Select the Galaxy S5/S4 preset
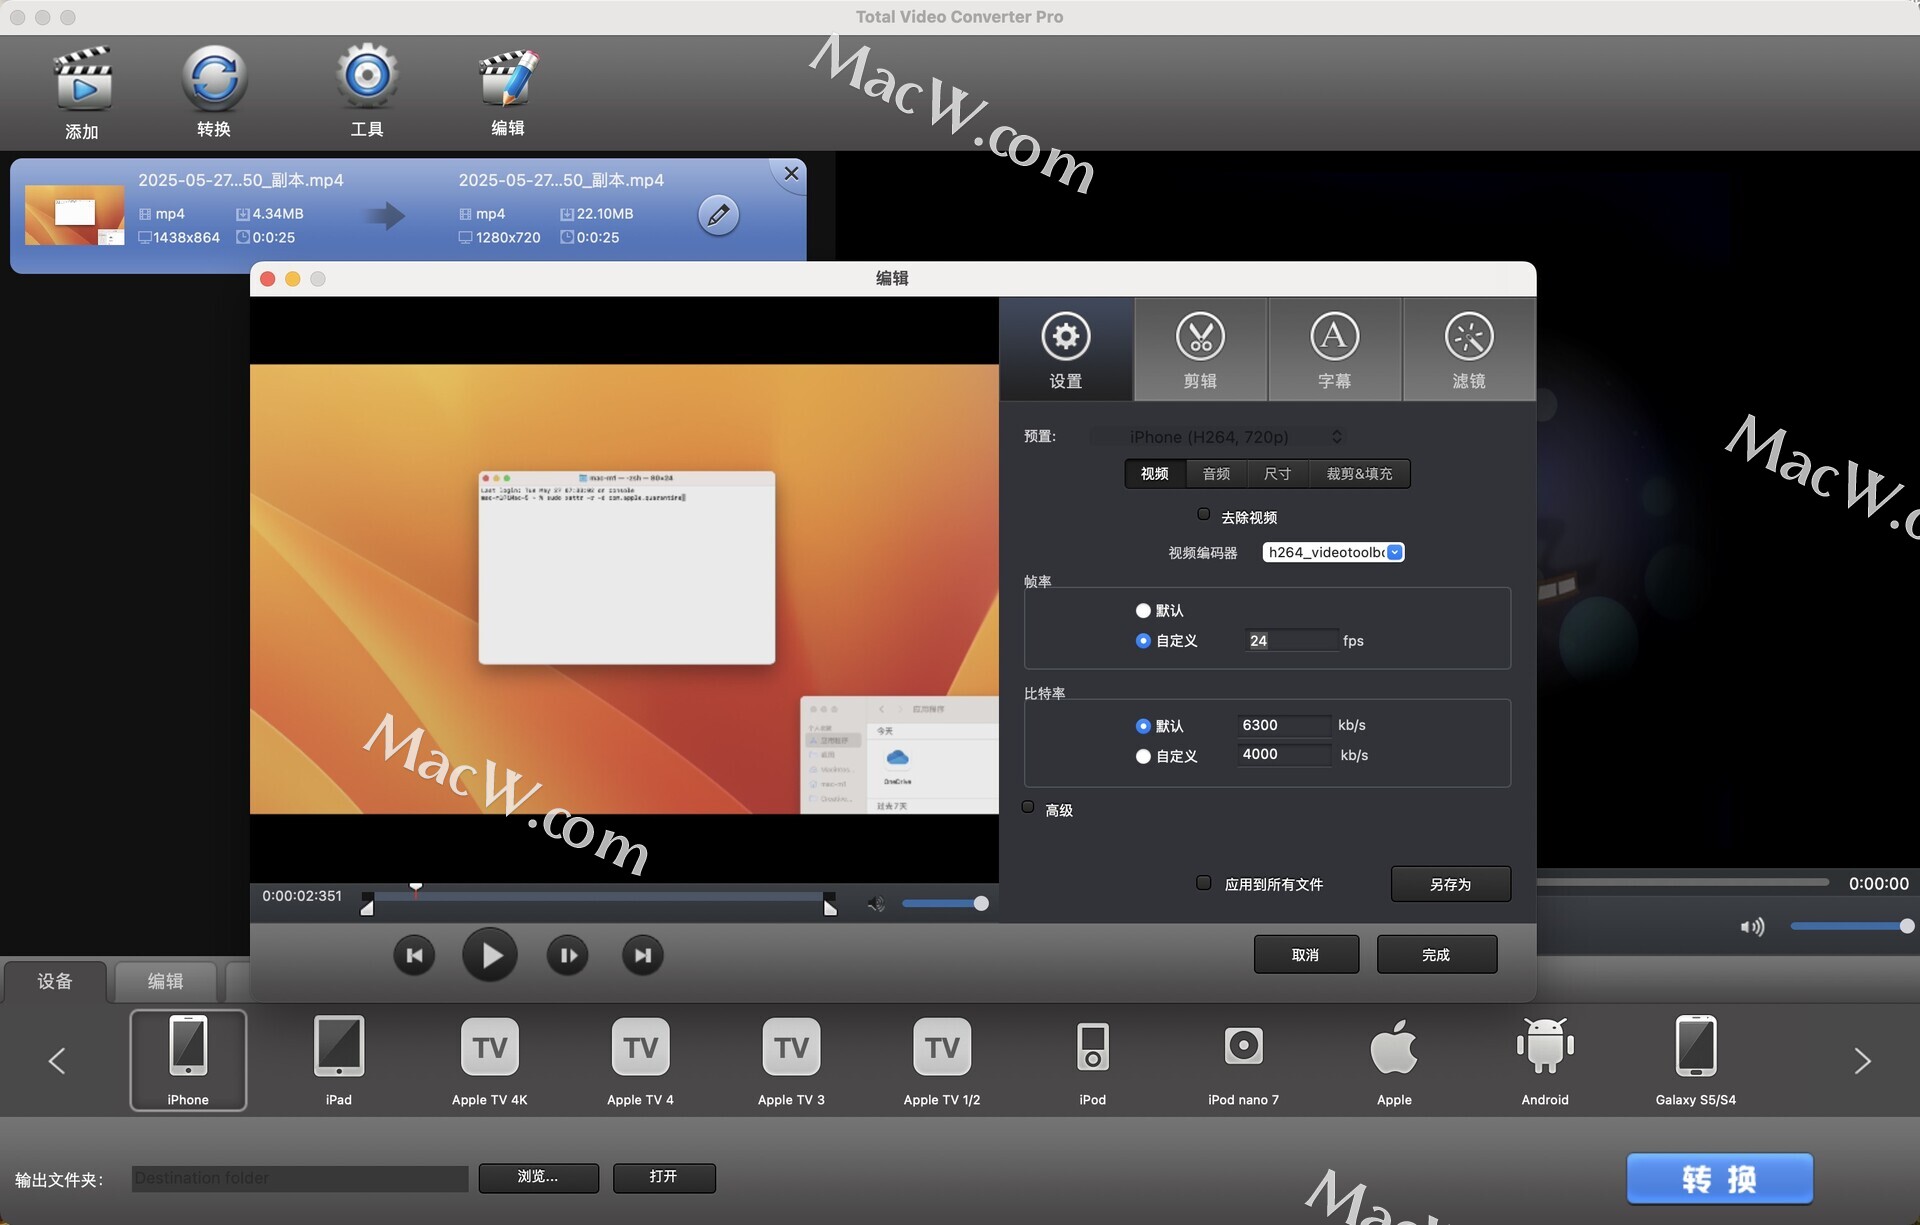 (x=1696, y=1060)
